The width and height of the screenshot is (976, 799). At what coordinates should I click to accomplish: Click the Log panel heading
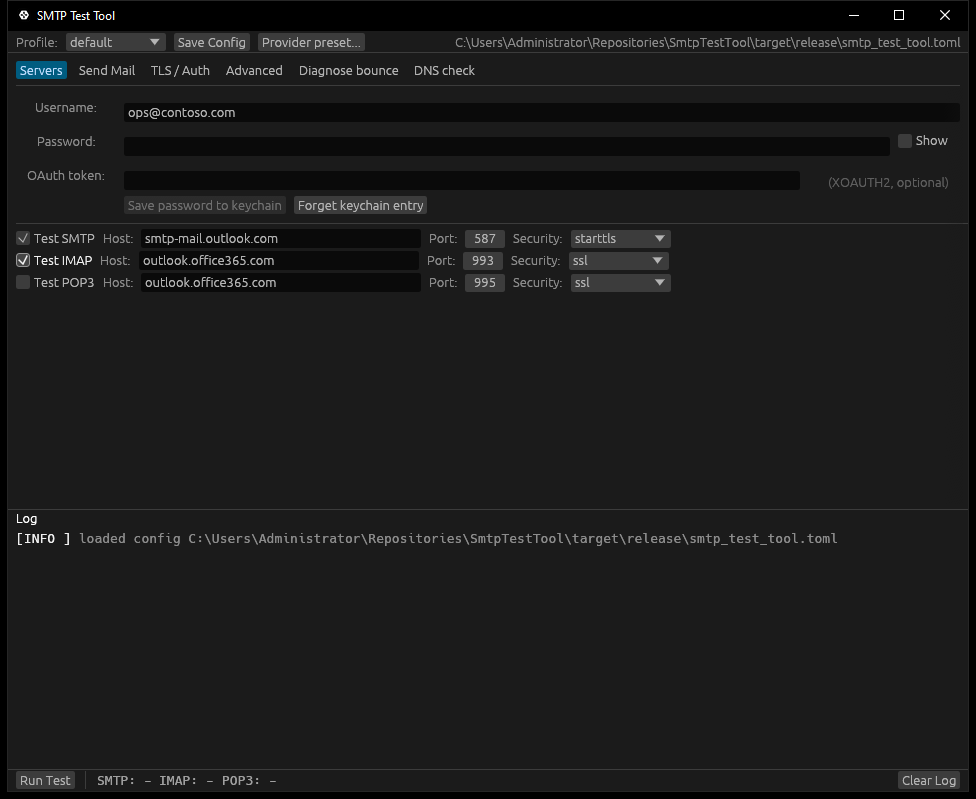[x=26, y=518]
